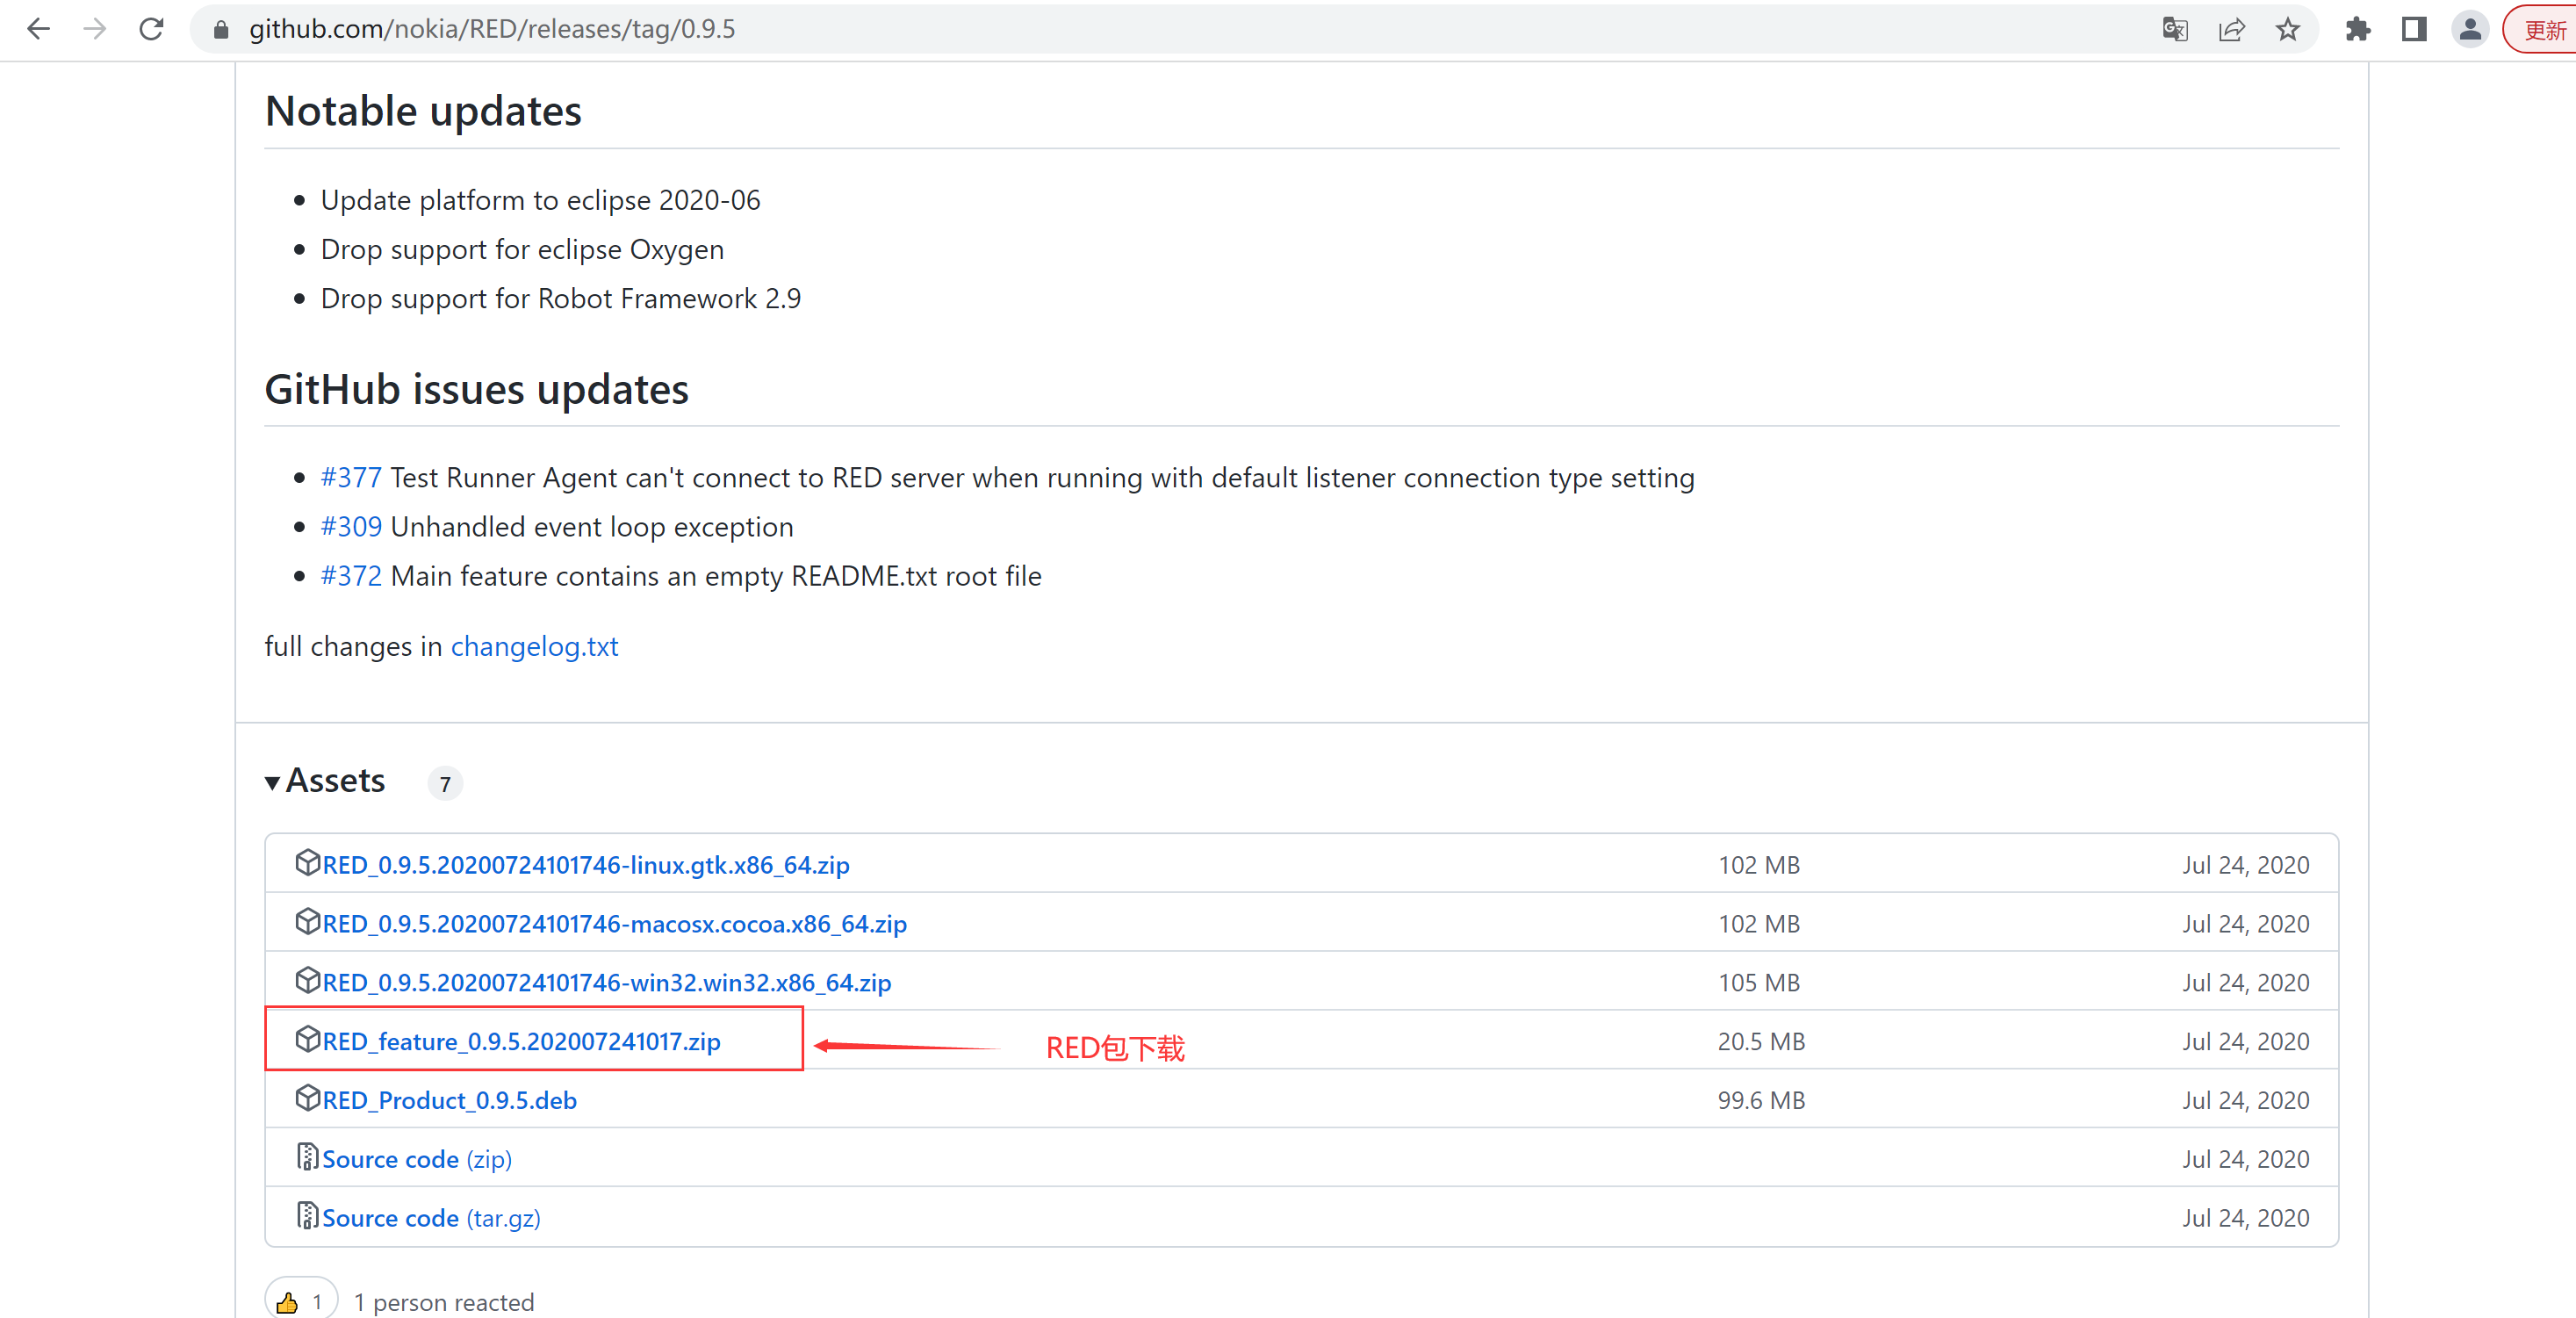Download RED_Product_0.9.5.deb package
2576x1318 pixels.
click(x=449, y=1100)
